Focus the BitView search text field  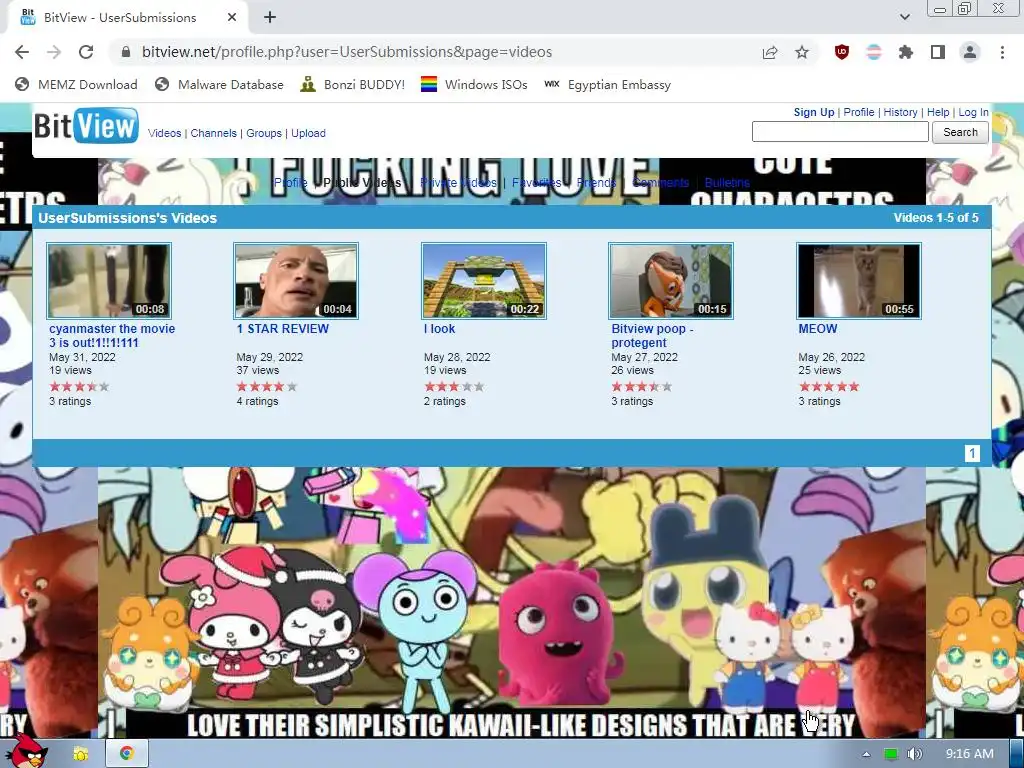(840, 132)
